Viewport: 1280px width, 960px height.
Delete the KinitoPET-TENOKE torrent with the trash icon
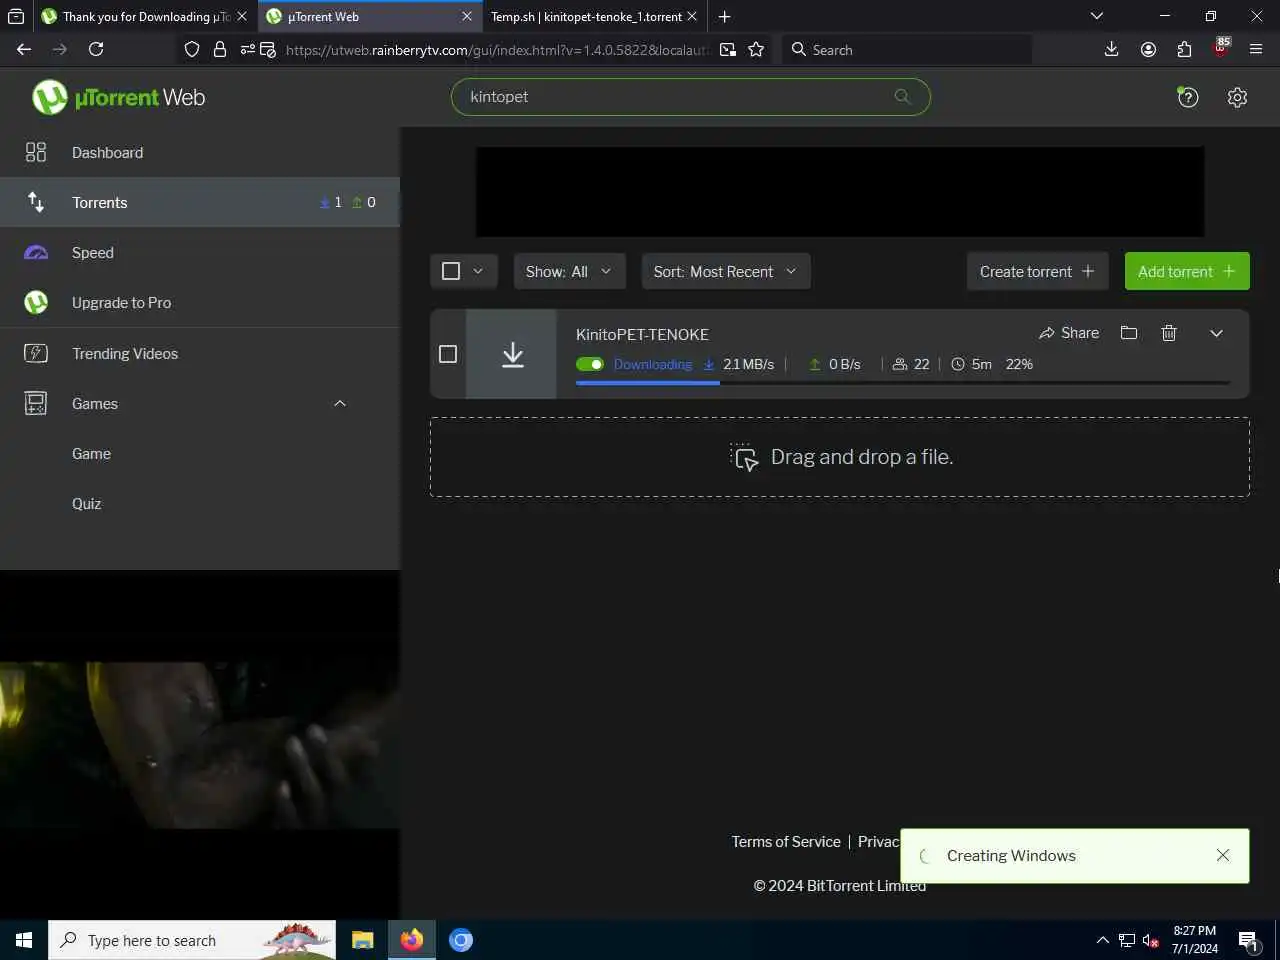pos(1169,333)
